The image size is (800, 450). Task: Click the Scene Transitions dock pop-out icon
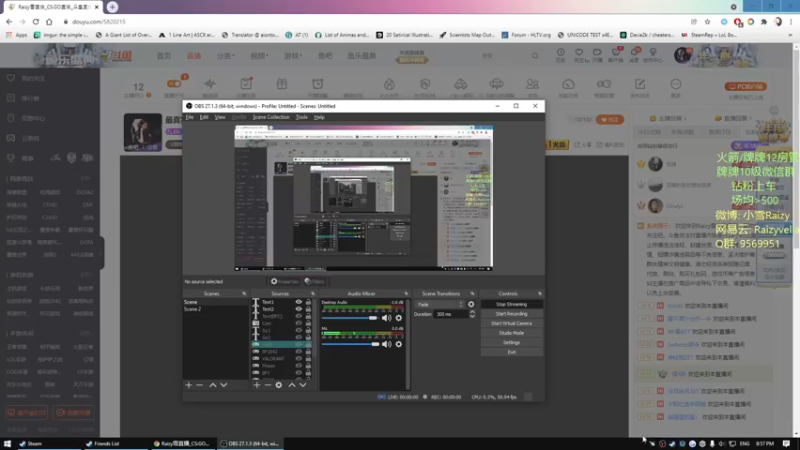point(472,294)
